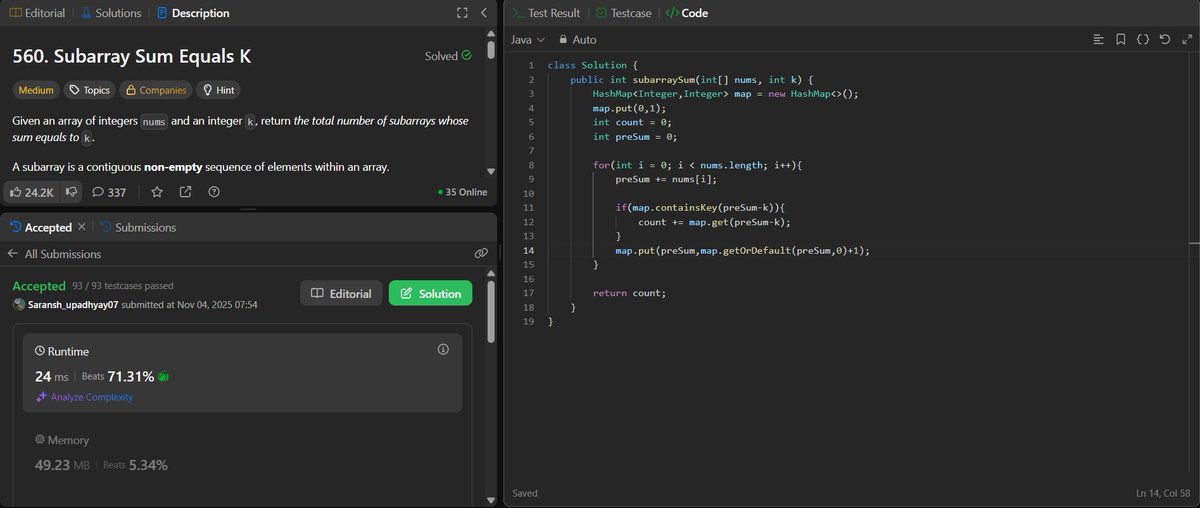Select the Description tab
This screenshot has width=1200, height=508.
click(x=193, y=13)
